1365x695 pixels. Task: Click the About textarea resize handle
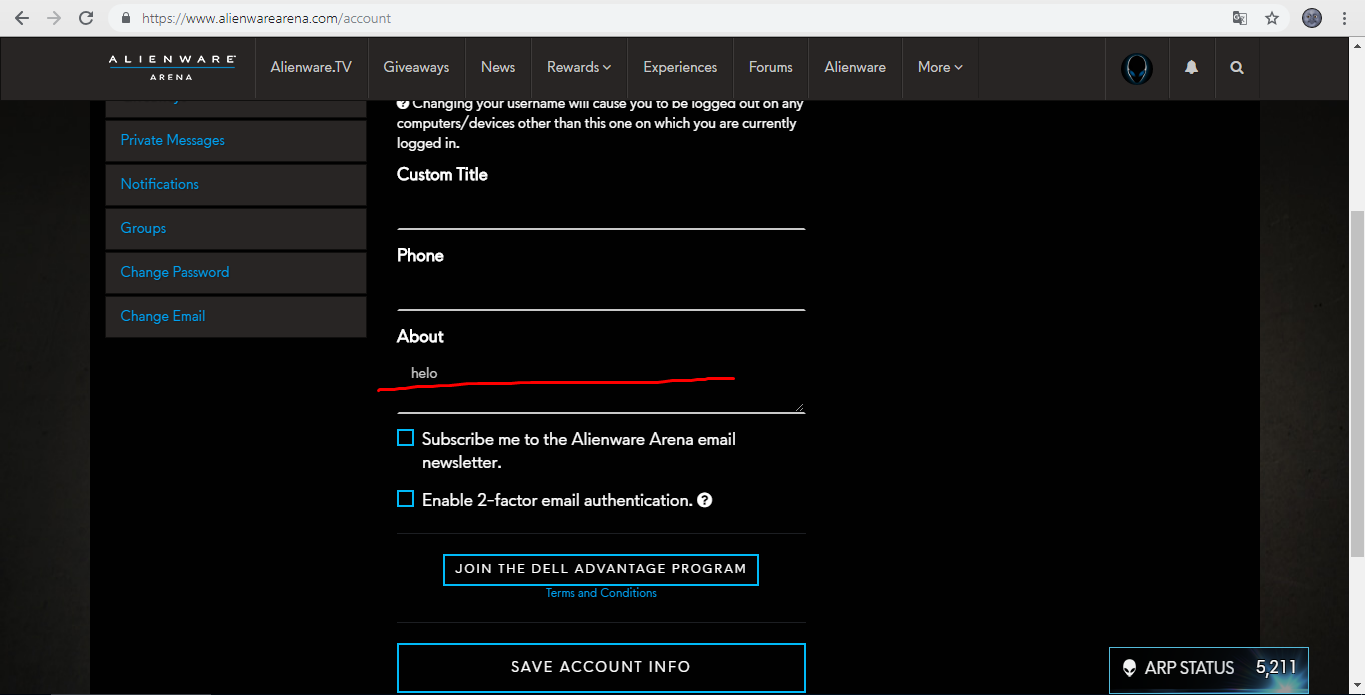pyautogui.click(x=799, y=407)
